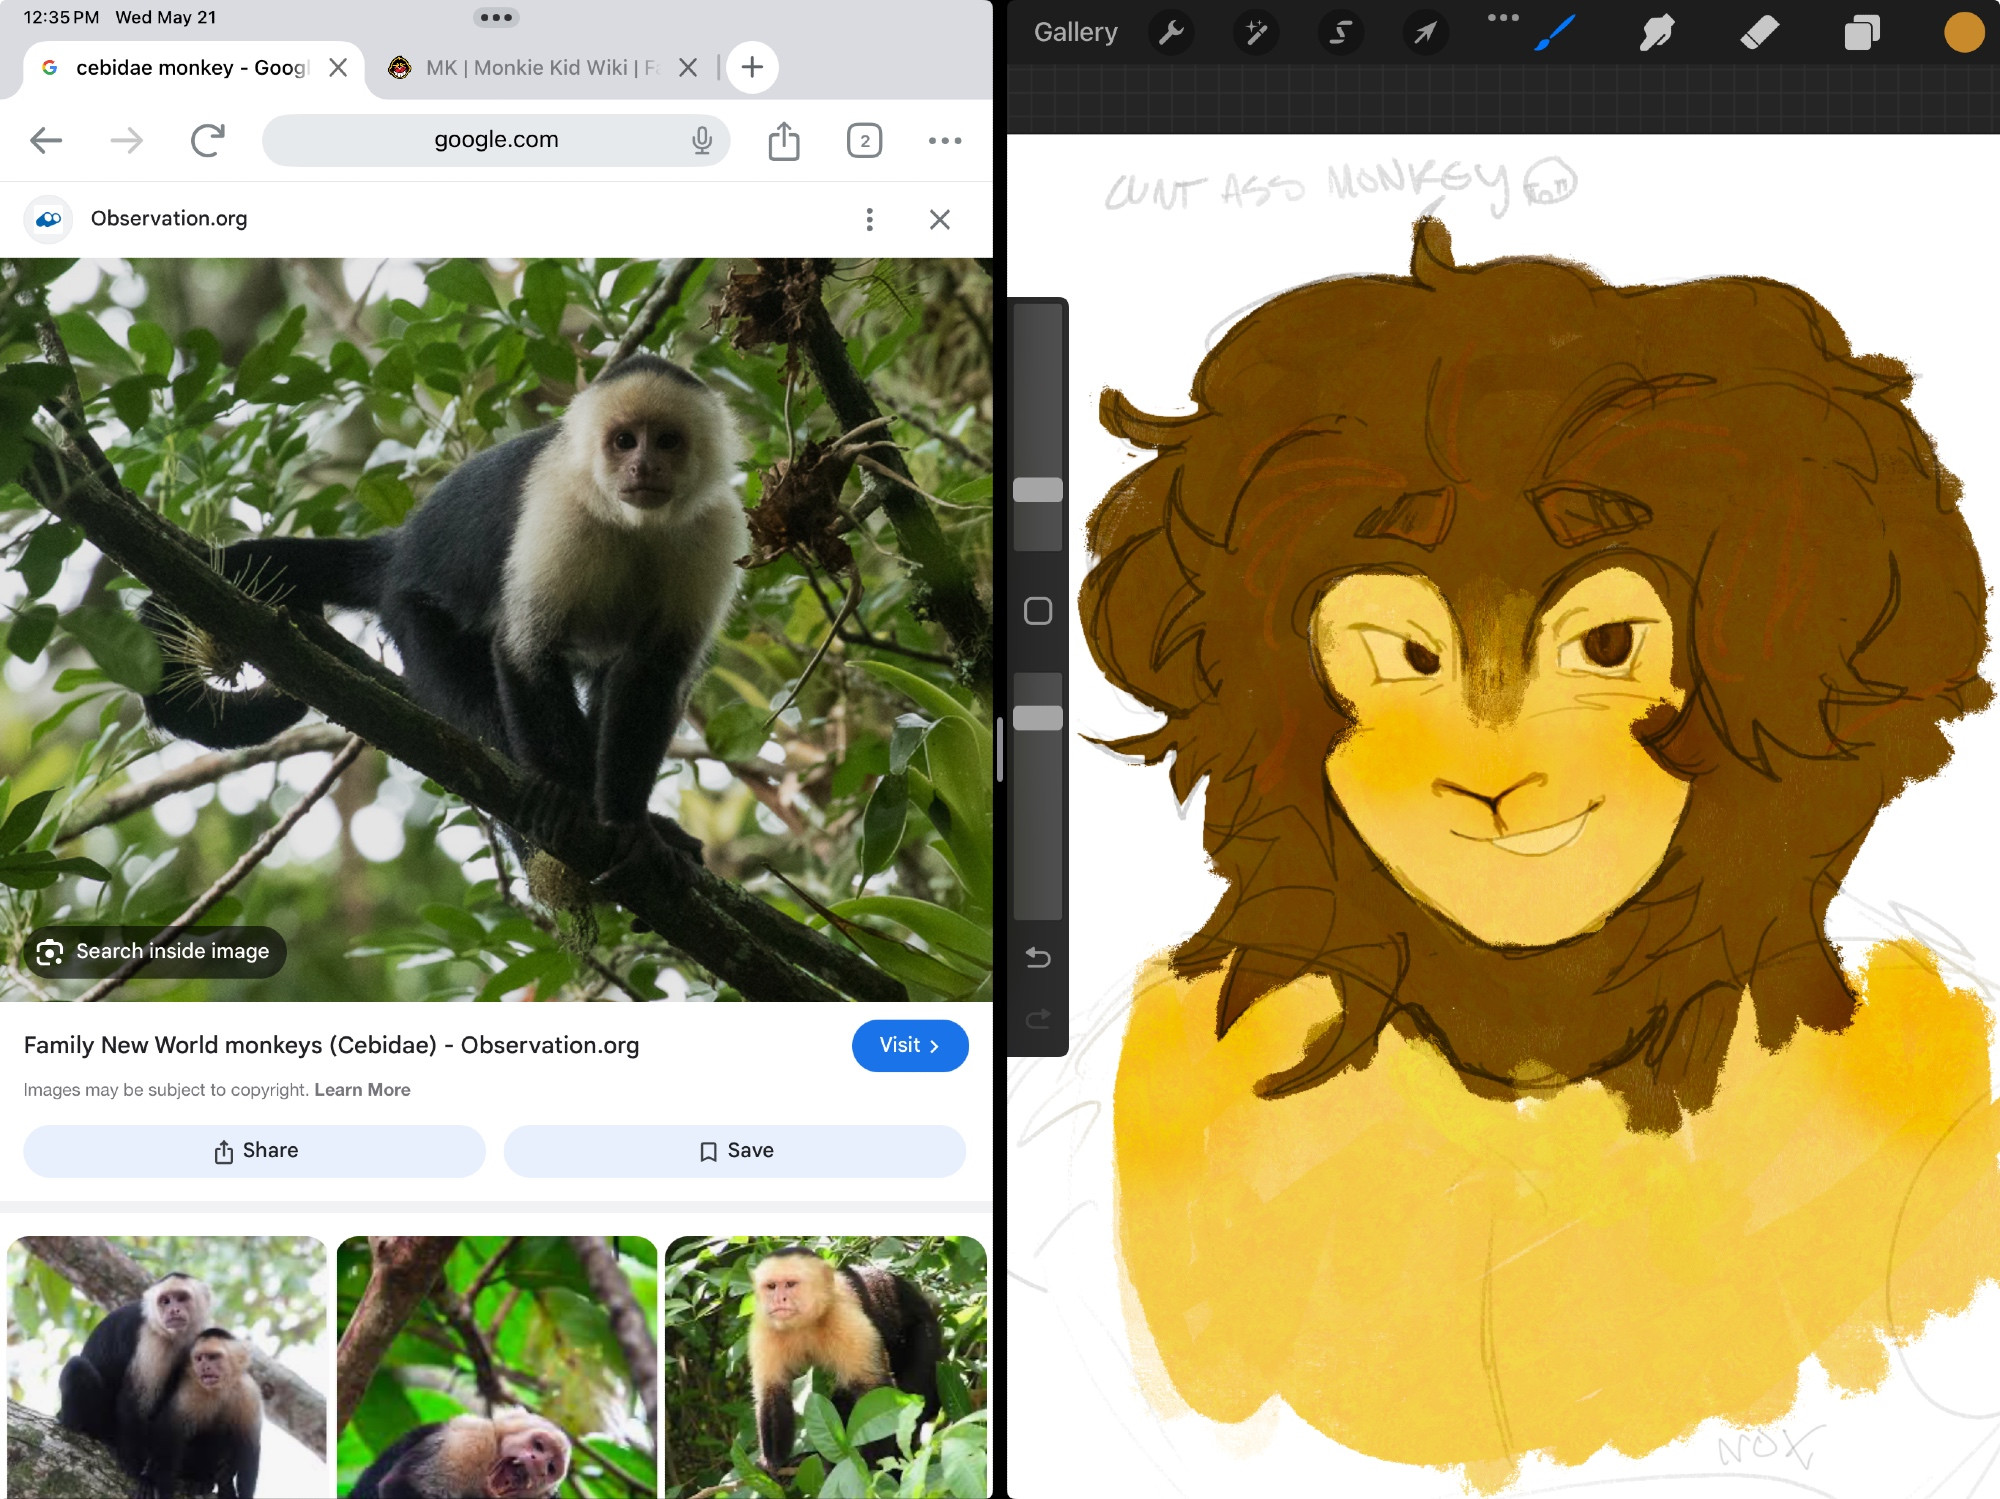Click the Share button below the image
Viewport: 2000px width, 1499px height.
pyautogui.click(x=254, y=1151)
